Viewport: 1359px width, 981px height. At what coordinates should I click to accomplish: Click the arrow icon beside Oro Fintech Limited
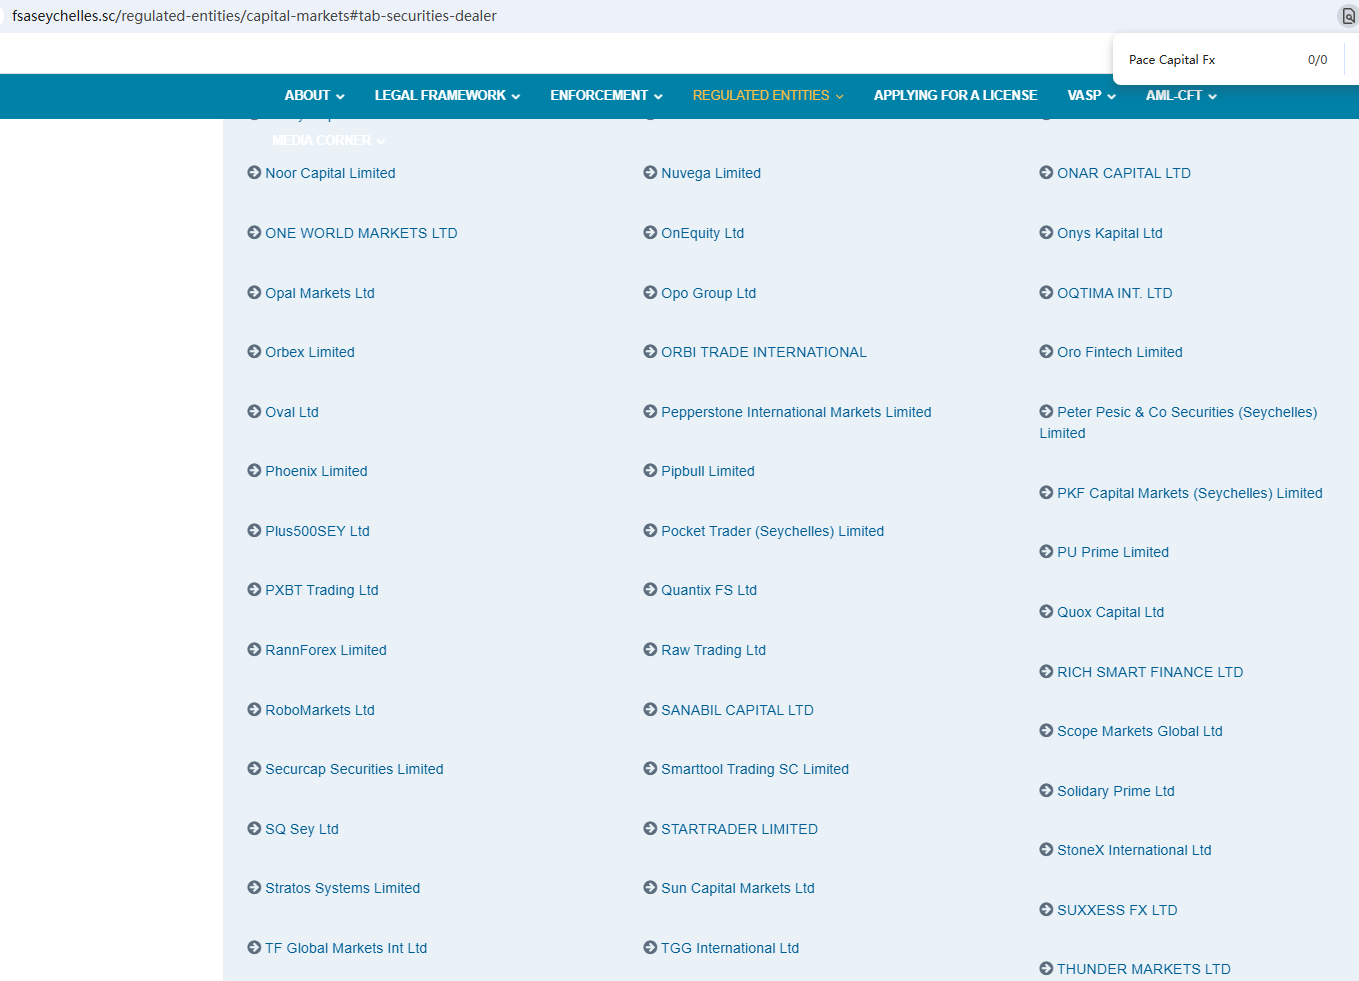coord(1046,352)
